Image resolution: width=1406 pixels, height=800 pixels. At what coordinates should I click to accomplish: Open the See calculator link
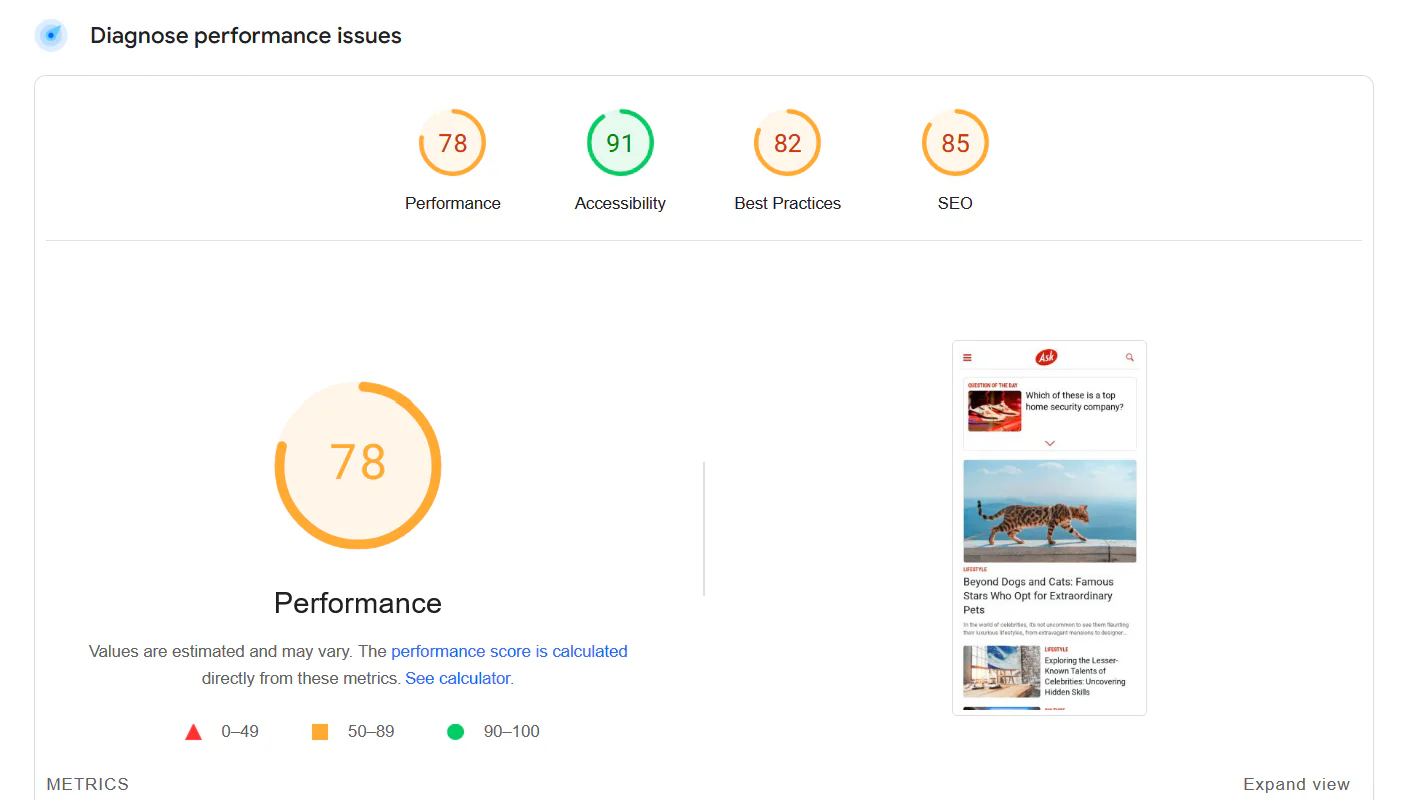(x=458, y=678)
